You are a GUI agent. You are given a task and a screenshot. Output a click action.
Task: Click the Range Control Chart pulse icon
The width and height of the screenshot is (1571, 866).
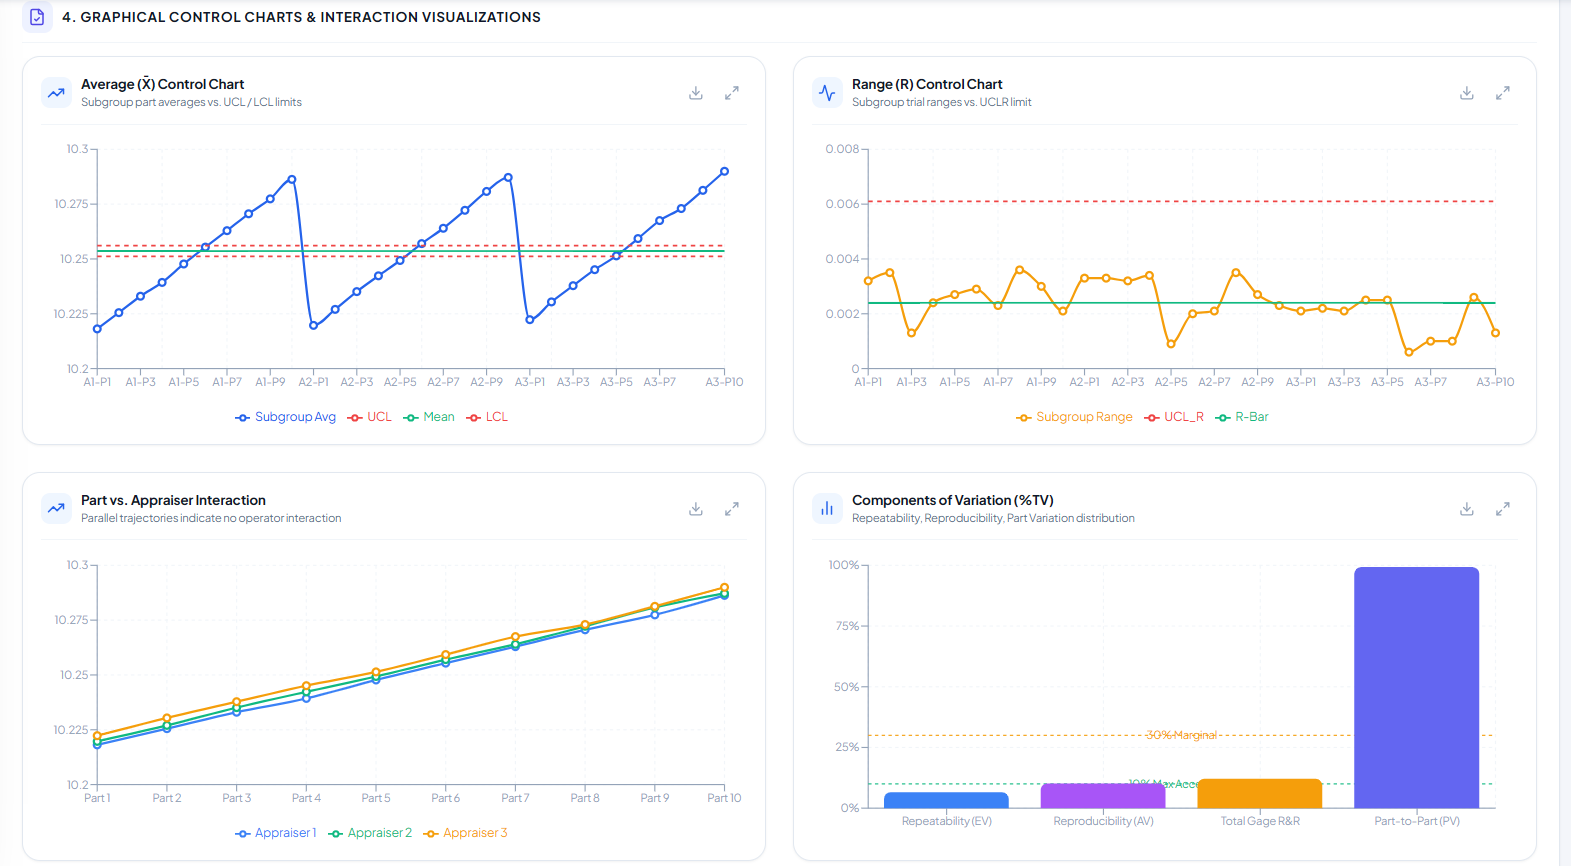tap(827, 93)
